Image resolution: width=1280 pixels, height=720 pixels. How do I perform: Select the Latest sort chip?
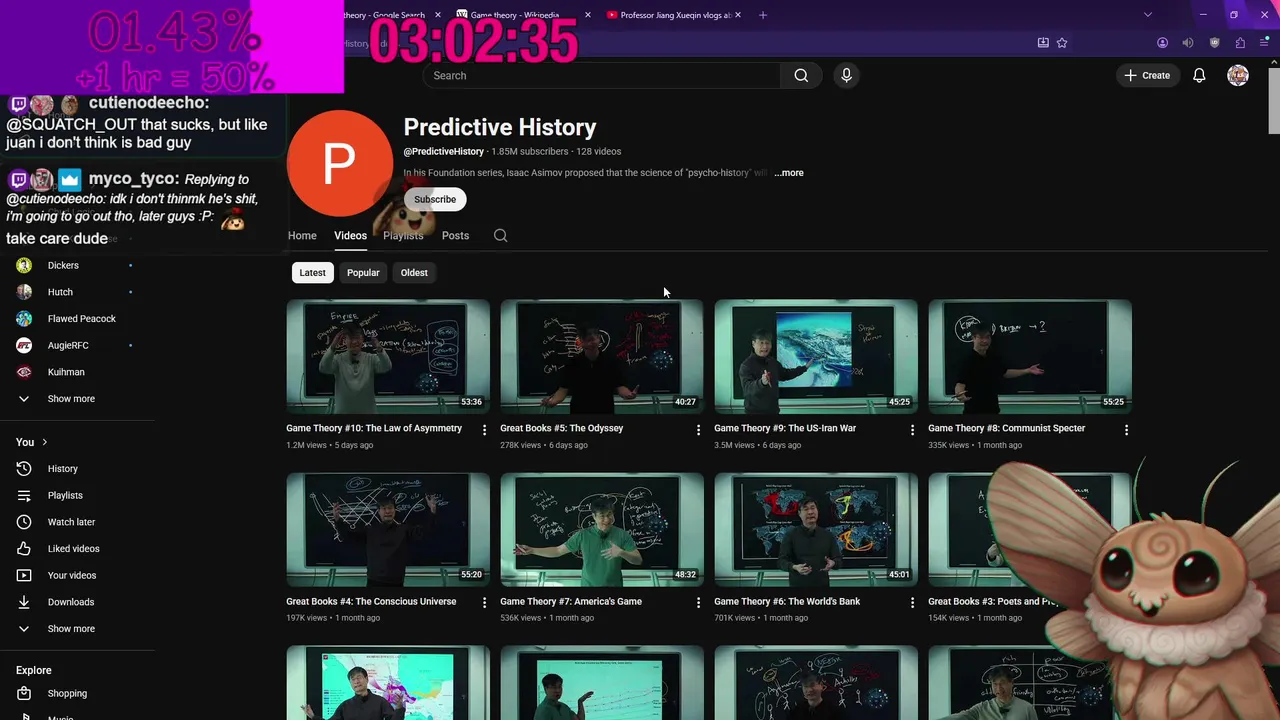[x=312, y=273]
